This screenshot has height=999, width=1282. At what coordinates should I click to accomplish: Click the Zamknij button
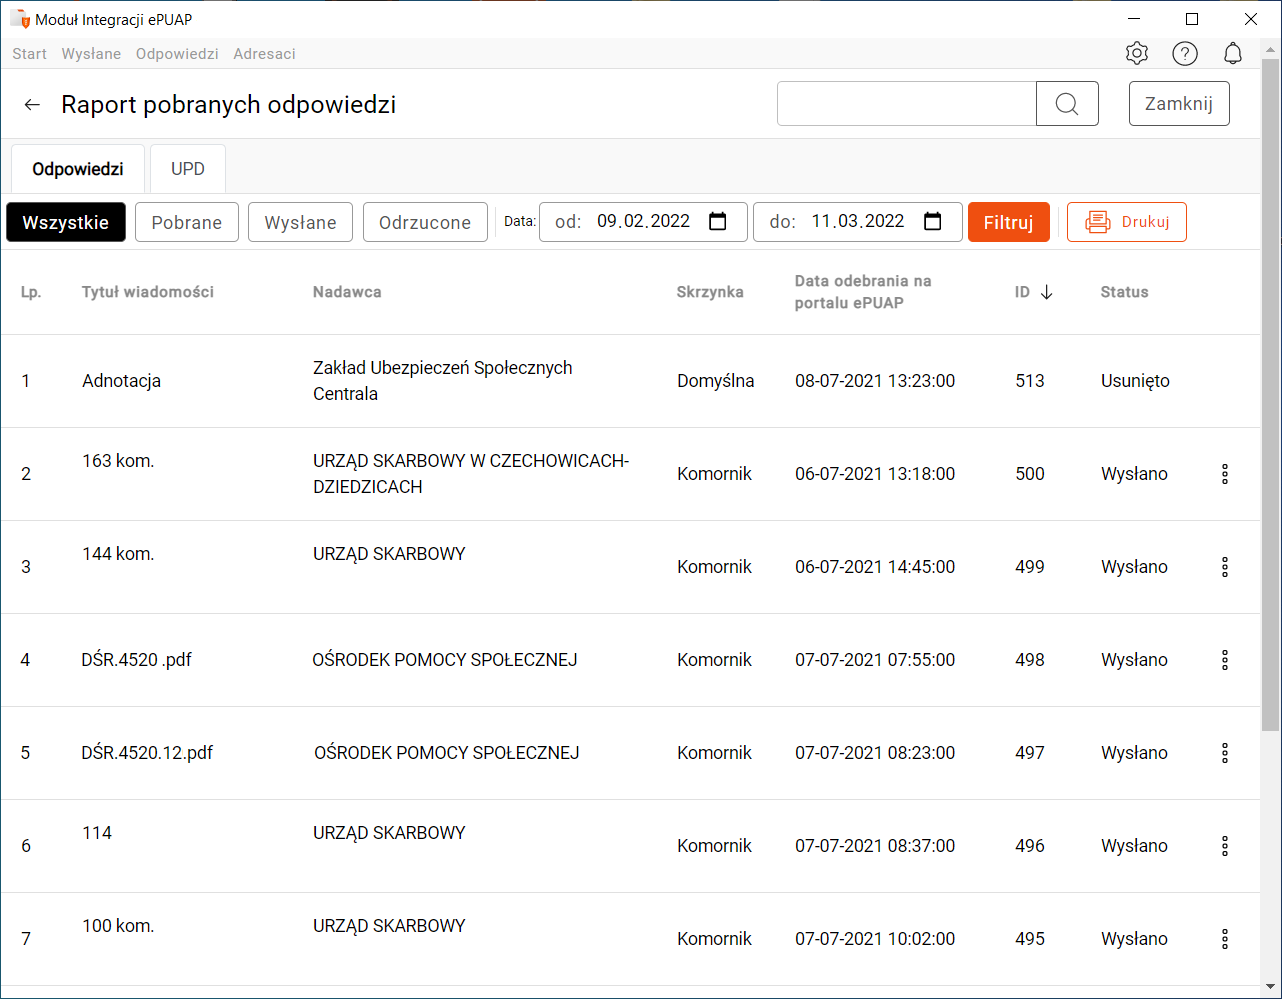[x=1179, y=104]
